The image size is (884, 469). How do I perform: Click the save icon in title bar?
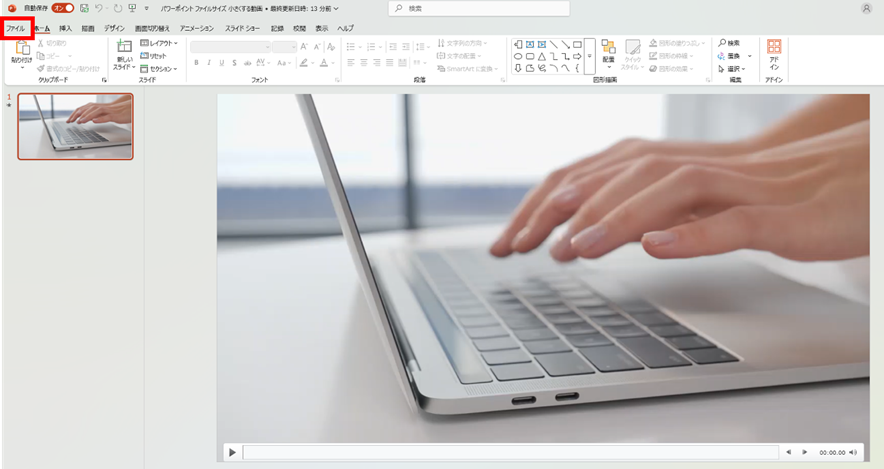85,8
